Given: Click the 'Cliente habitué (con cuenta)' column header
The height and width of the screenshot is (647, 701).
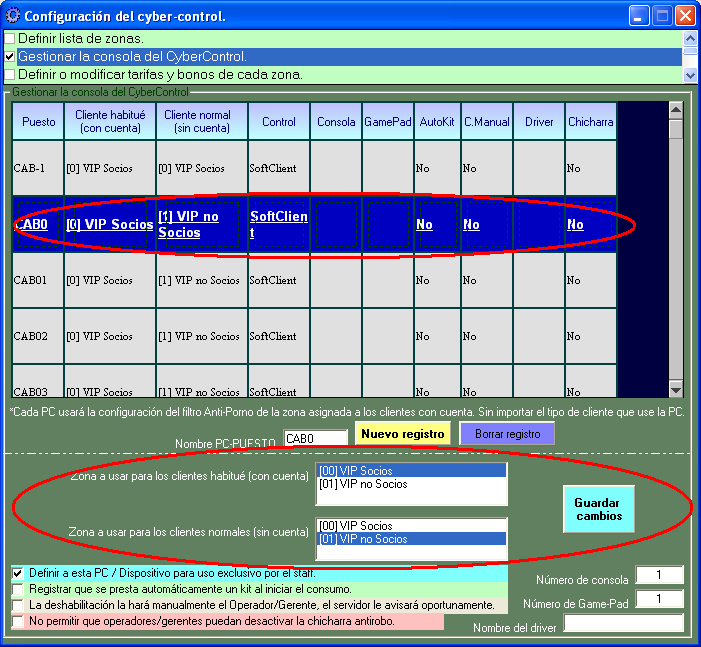Looking at the screenshot, I should pos(110,122).
